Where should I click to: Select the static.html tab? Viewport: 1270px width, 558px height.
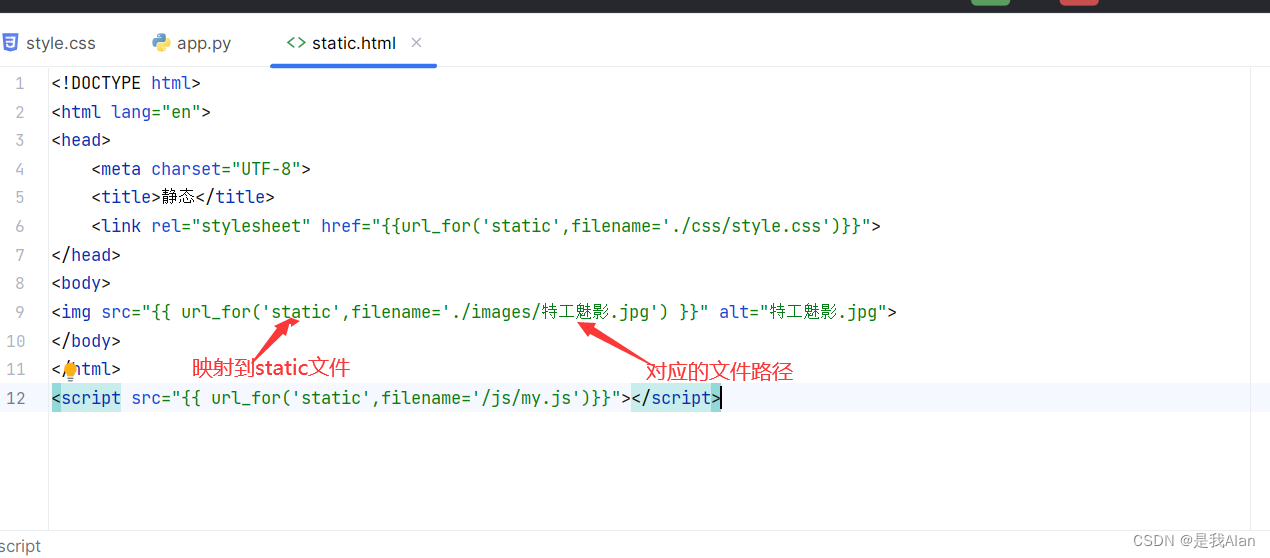[x=353, y=43]
